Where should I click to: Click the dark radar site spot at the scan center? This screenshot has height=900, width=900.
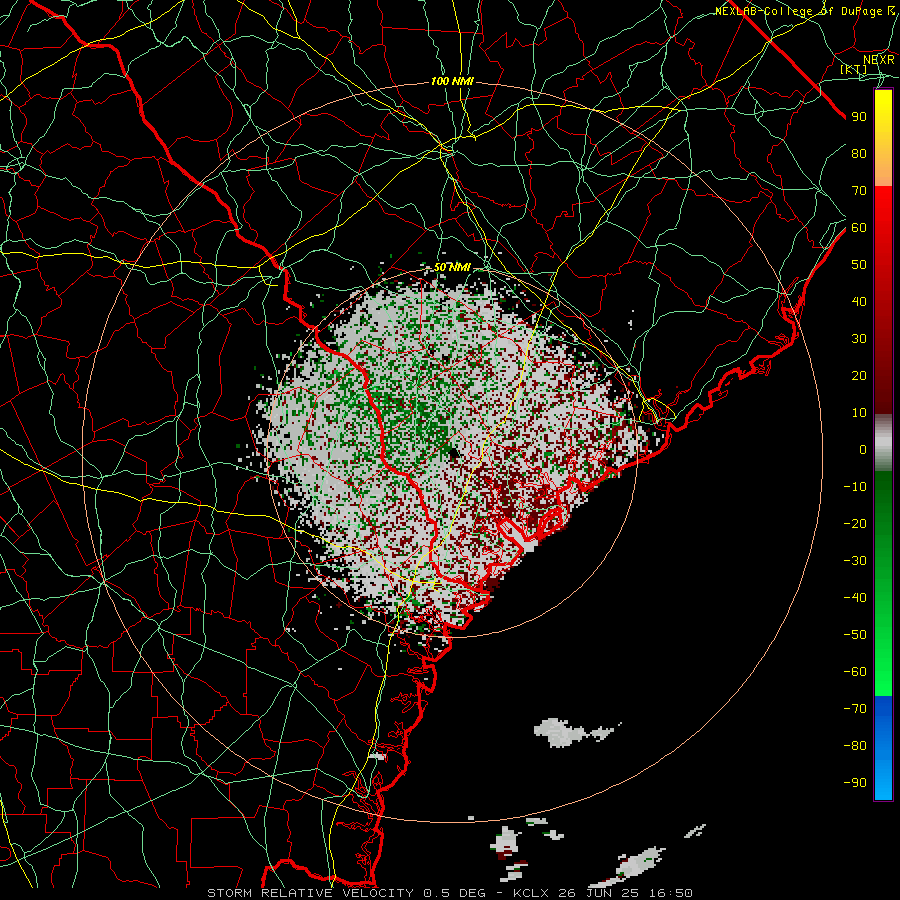click(454, 454)
